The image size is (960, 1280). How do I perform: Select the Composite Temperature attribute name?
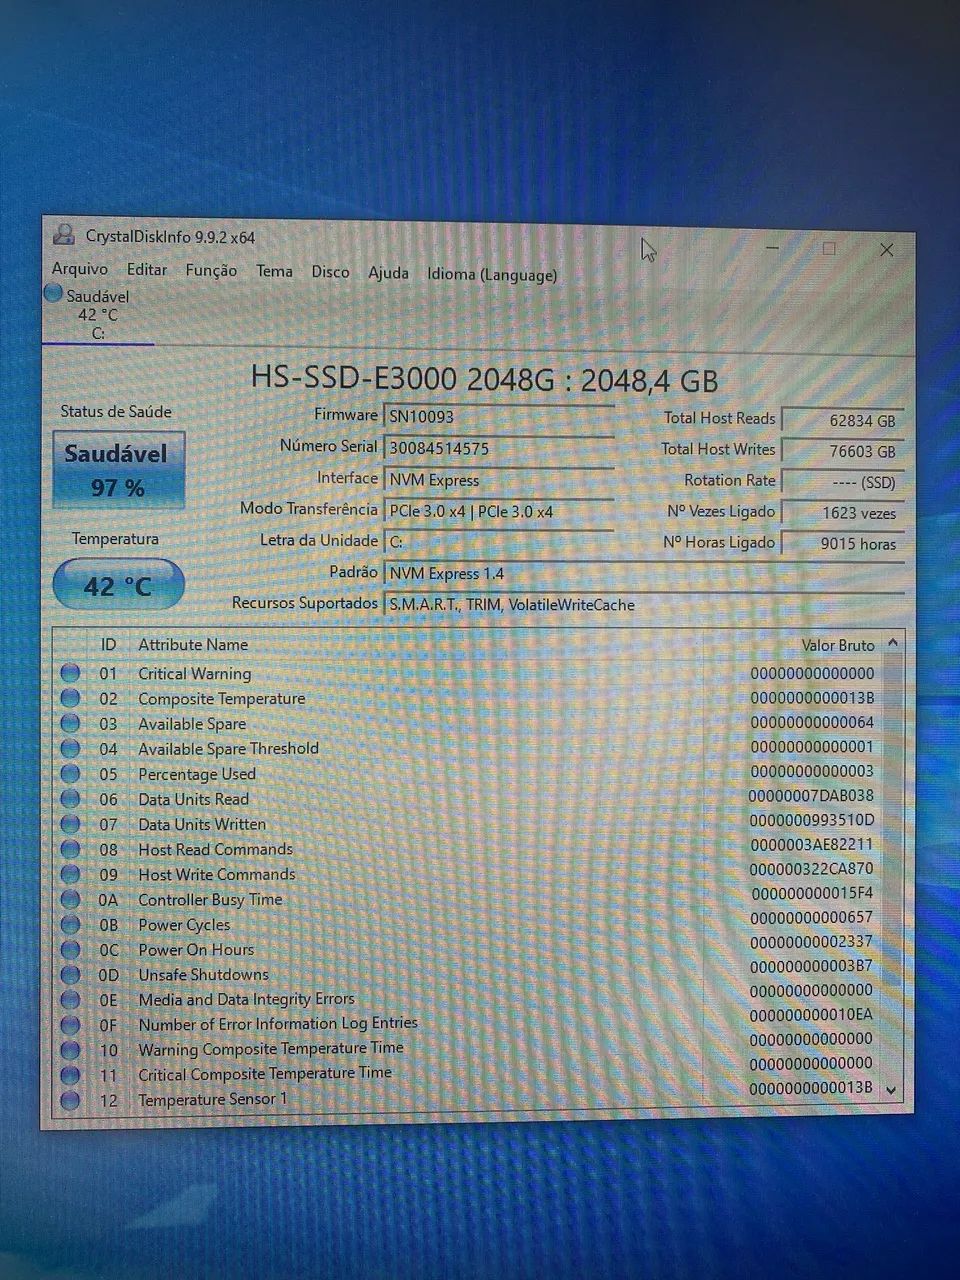[221, 699]
